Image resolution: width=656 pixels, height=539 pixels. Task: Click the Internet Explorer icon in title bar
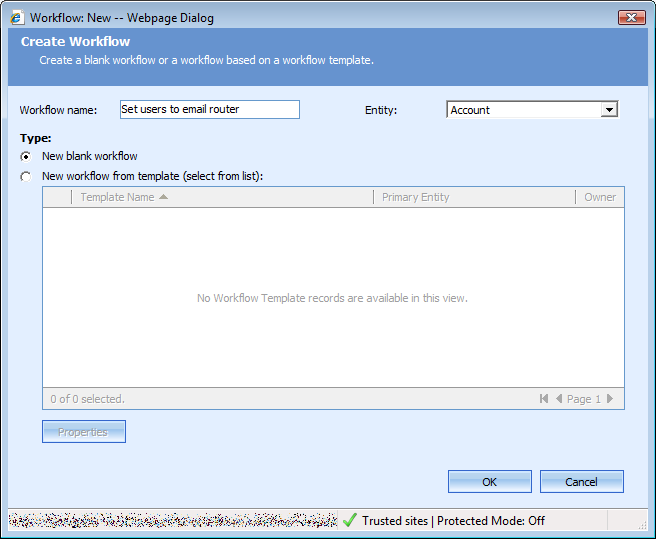pos(16,17)
